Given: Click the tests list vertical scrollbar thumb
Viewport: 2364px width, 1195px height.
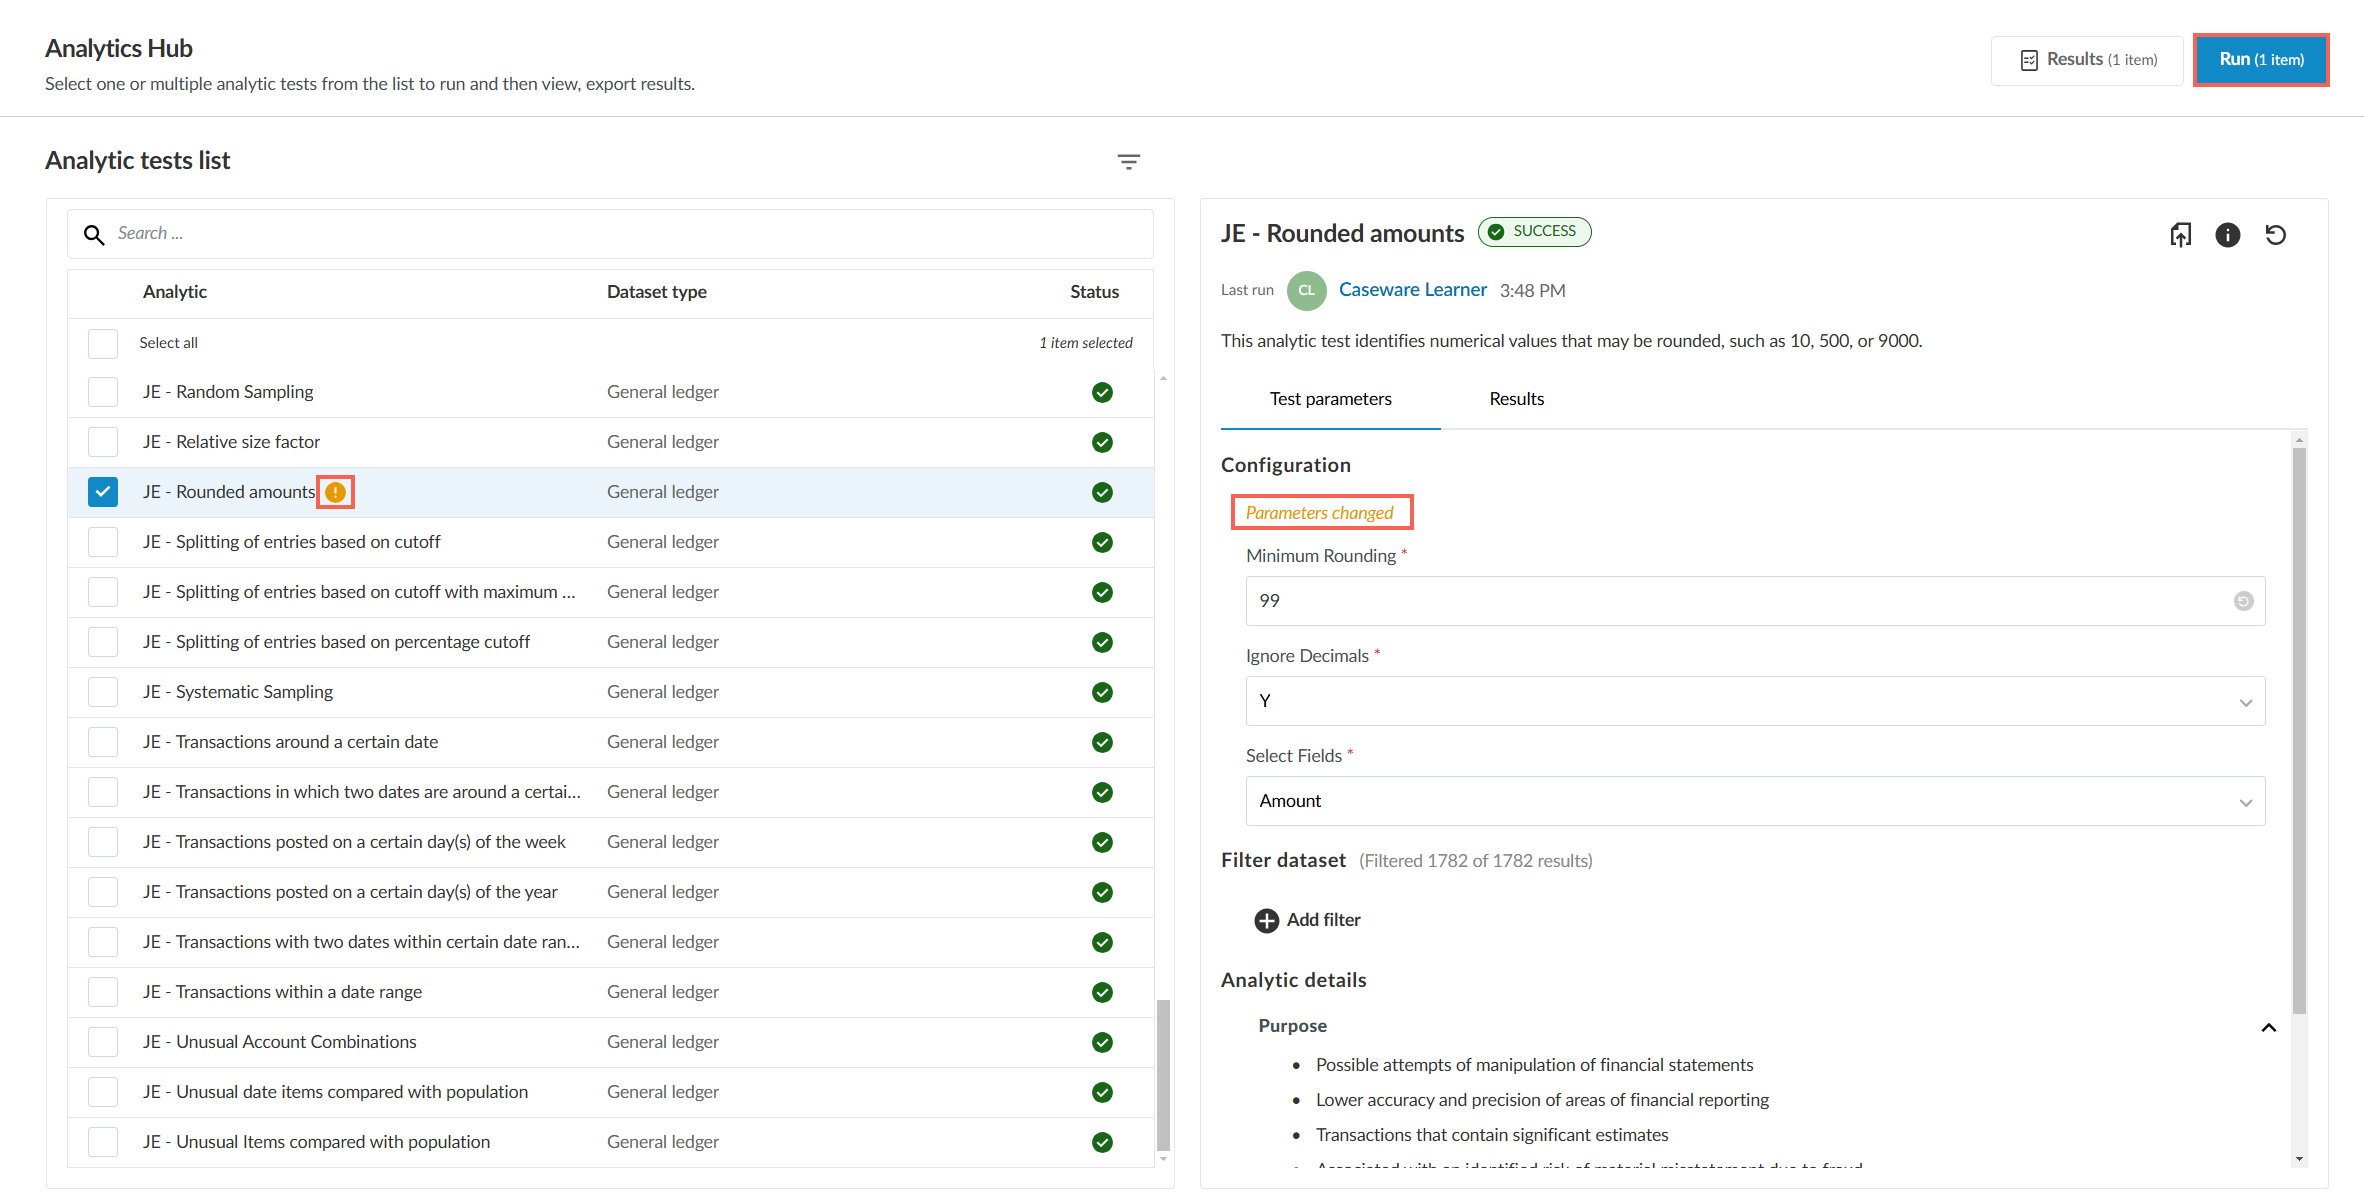Looking at the screenshot, I should 1162,1075.
